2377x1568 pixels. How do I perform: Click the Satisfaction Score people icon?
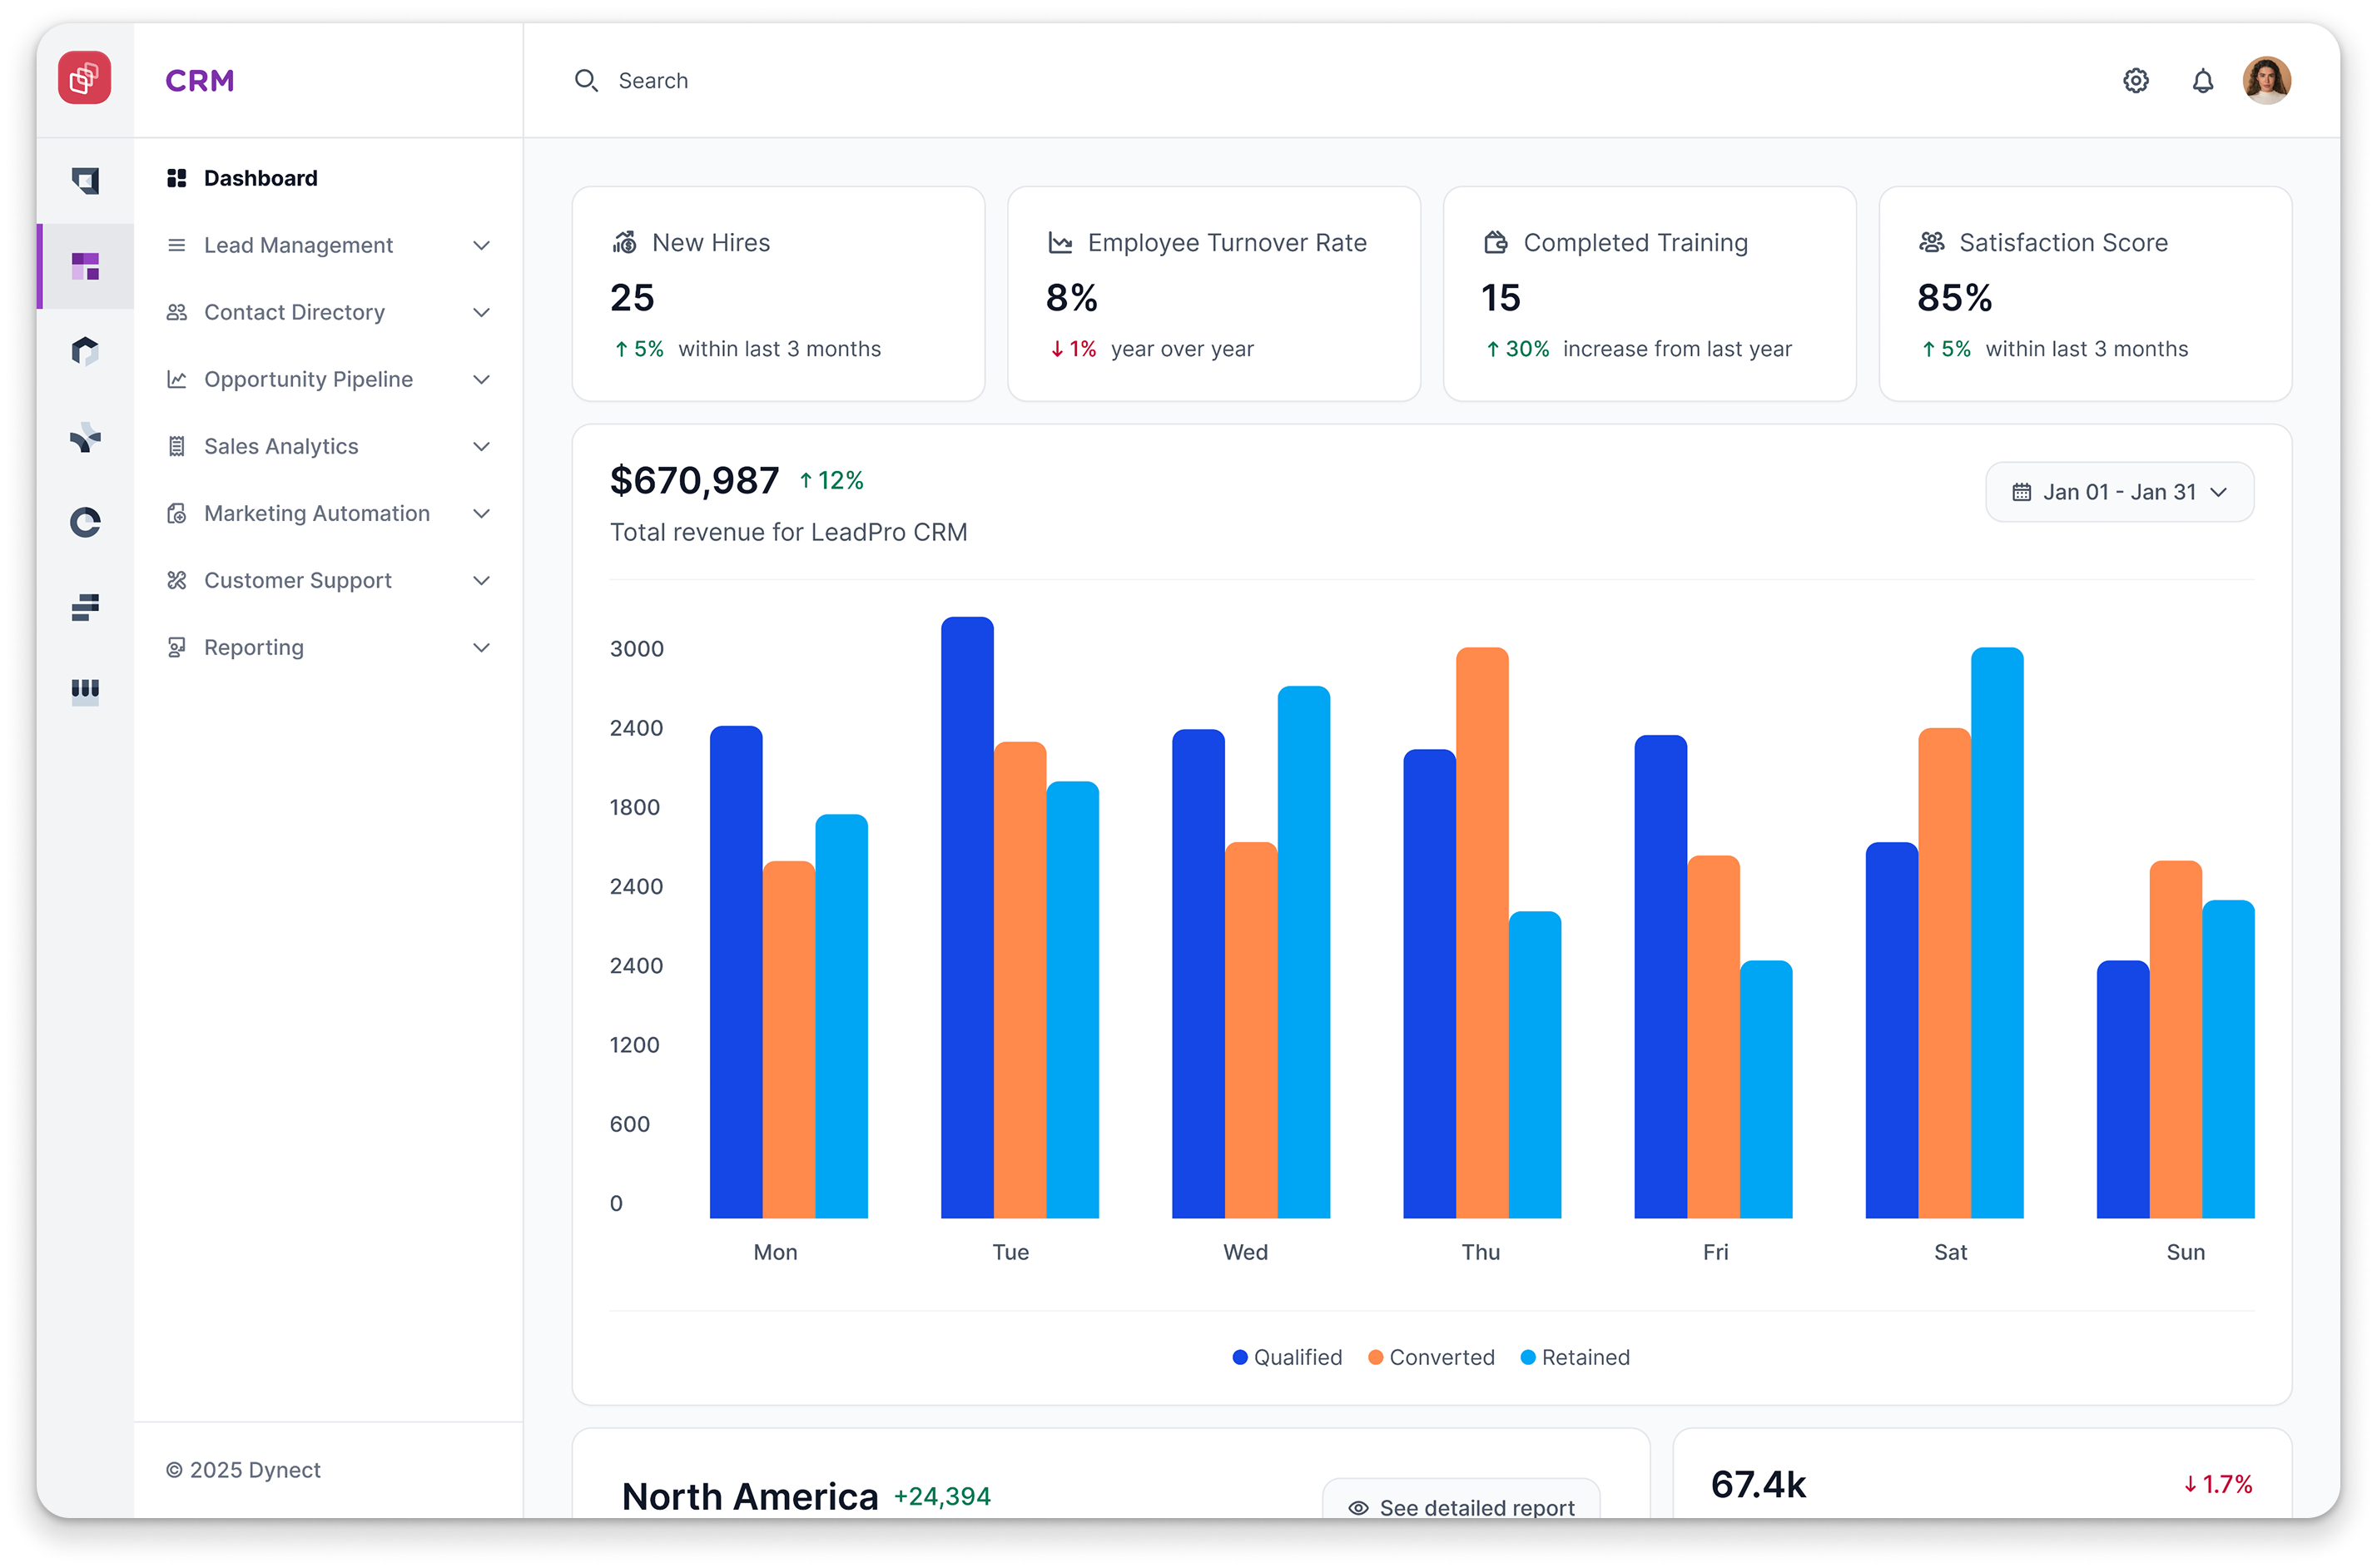tap(1930, 241)
